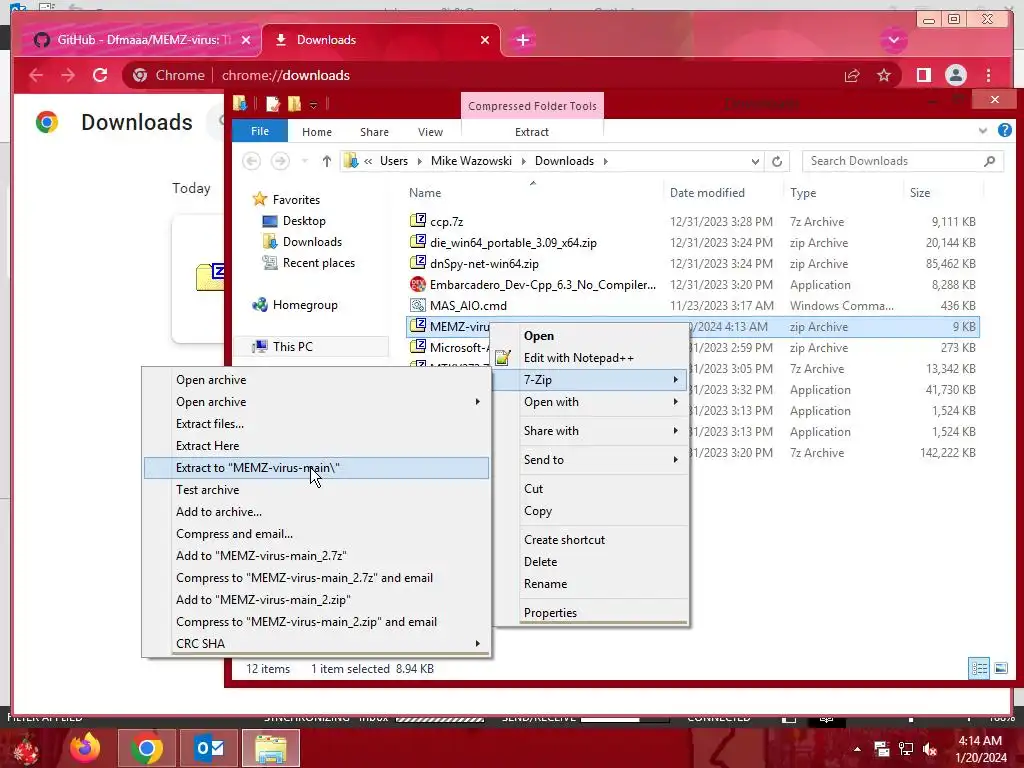Select Recent places in Favorites
The image size is (1024, 768).
[319, 263]
